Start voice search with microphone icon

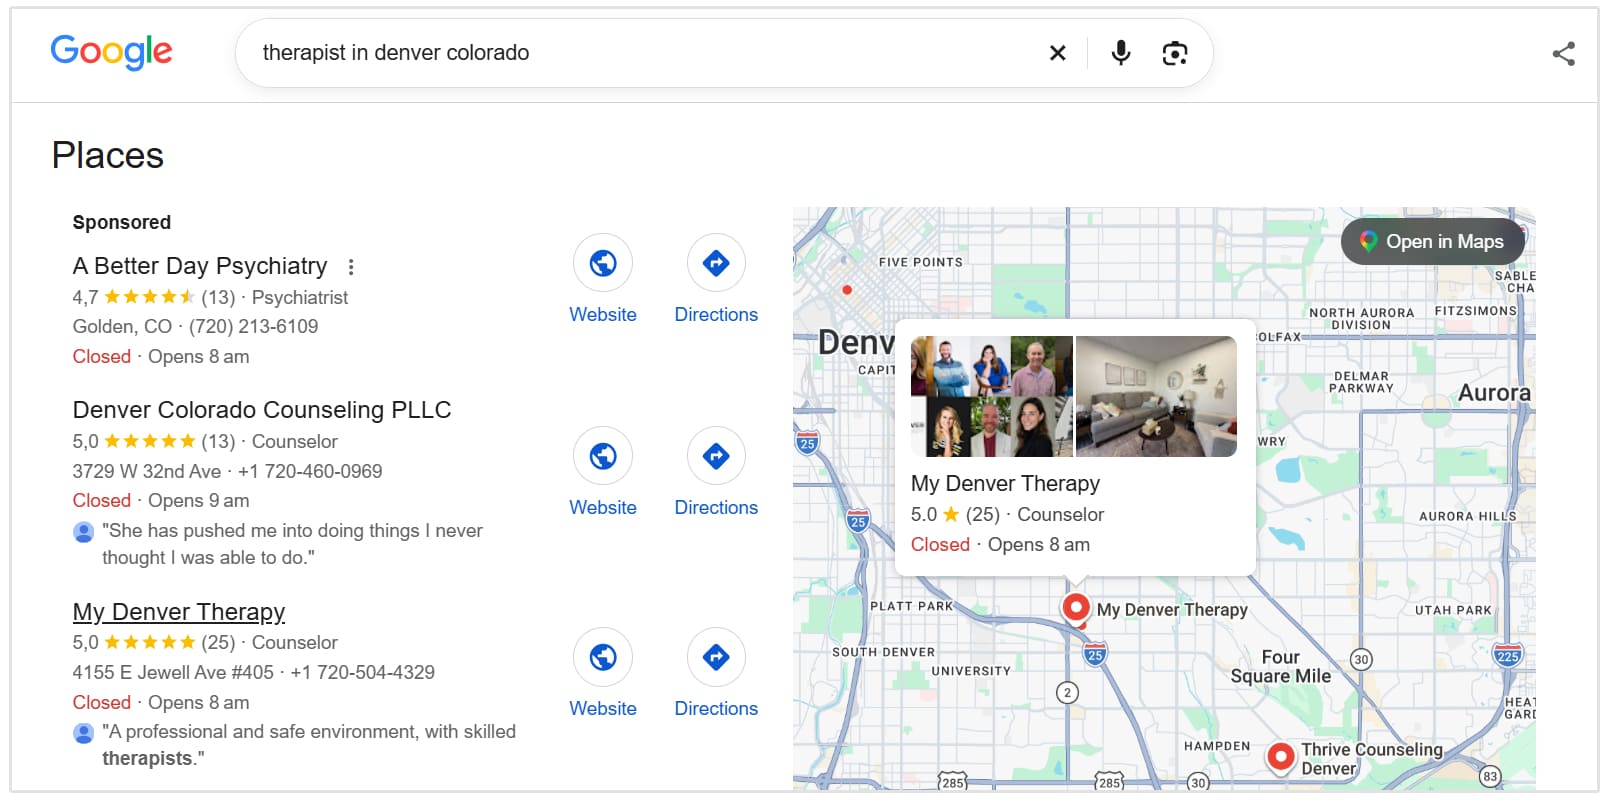click(1121, 53)
